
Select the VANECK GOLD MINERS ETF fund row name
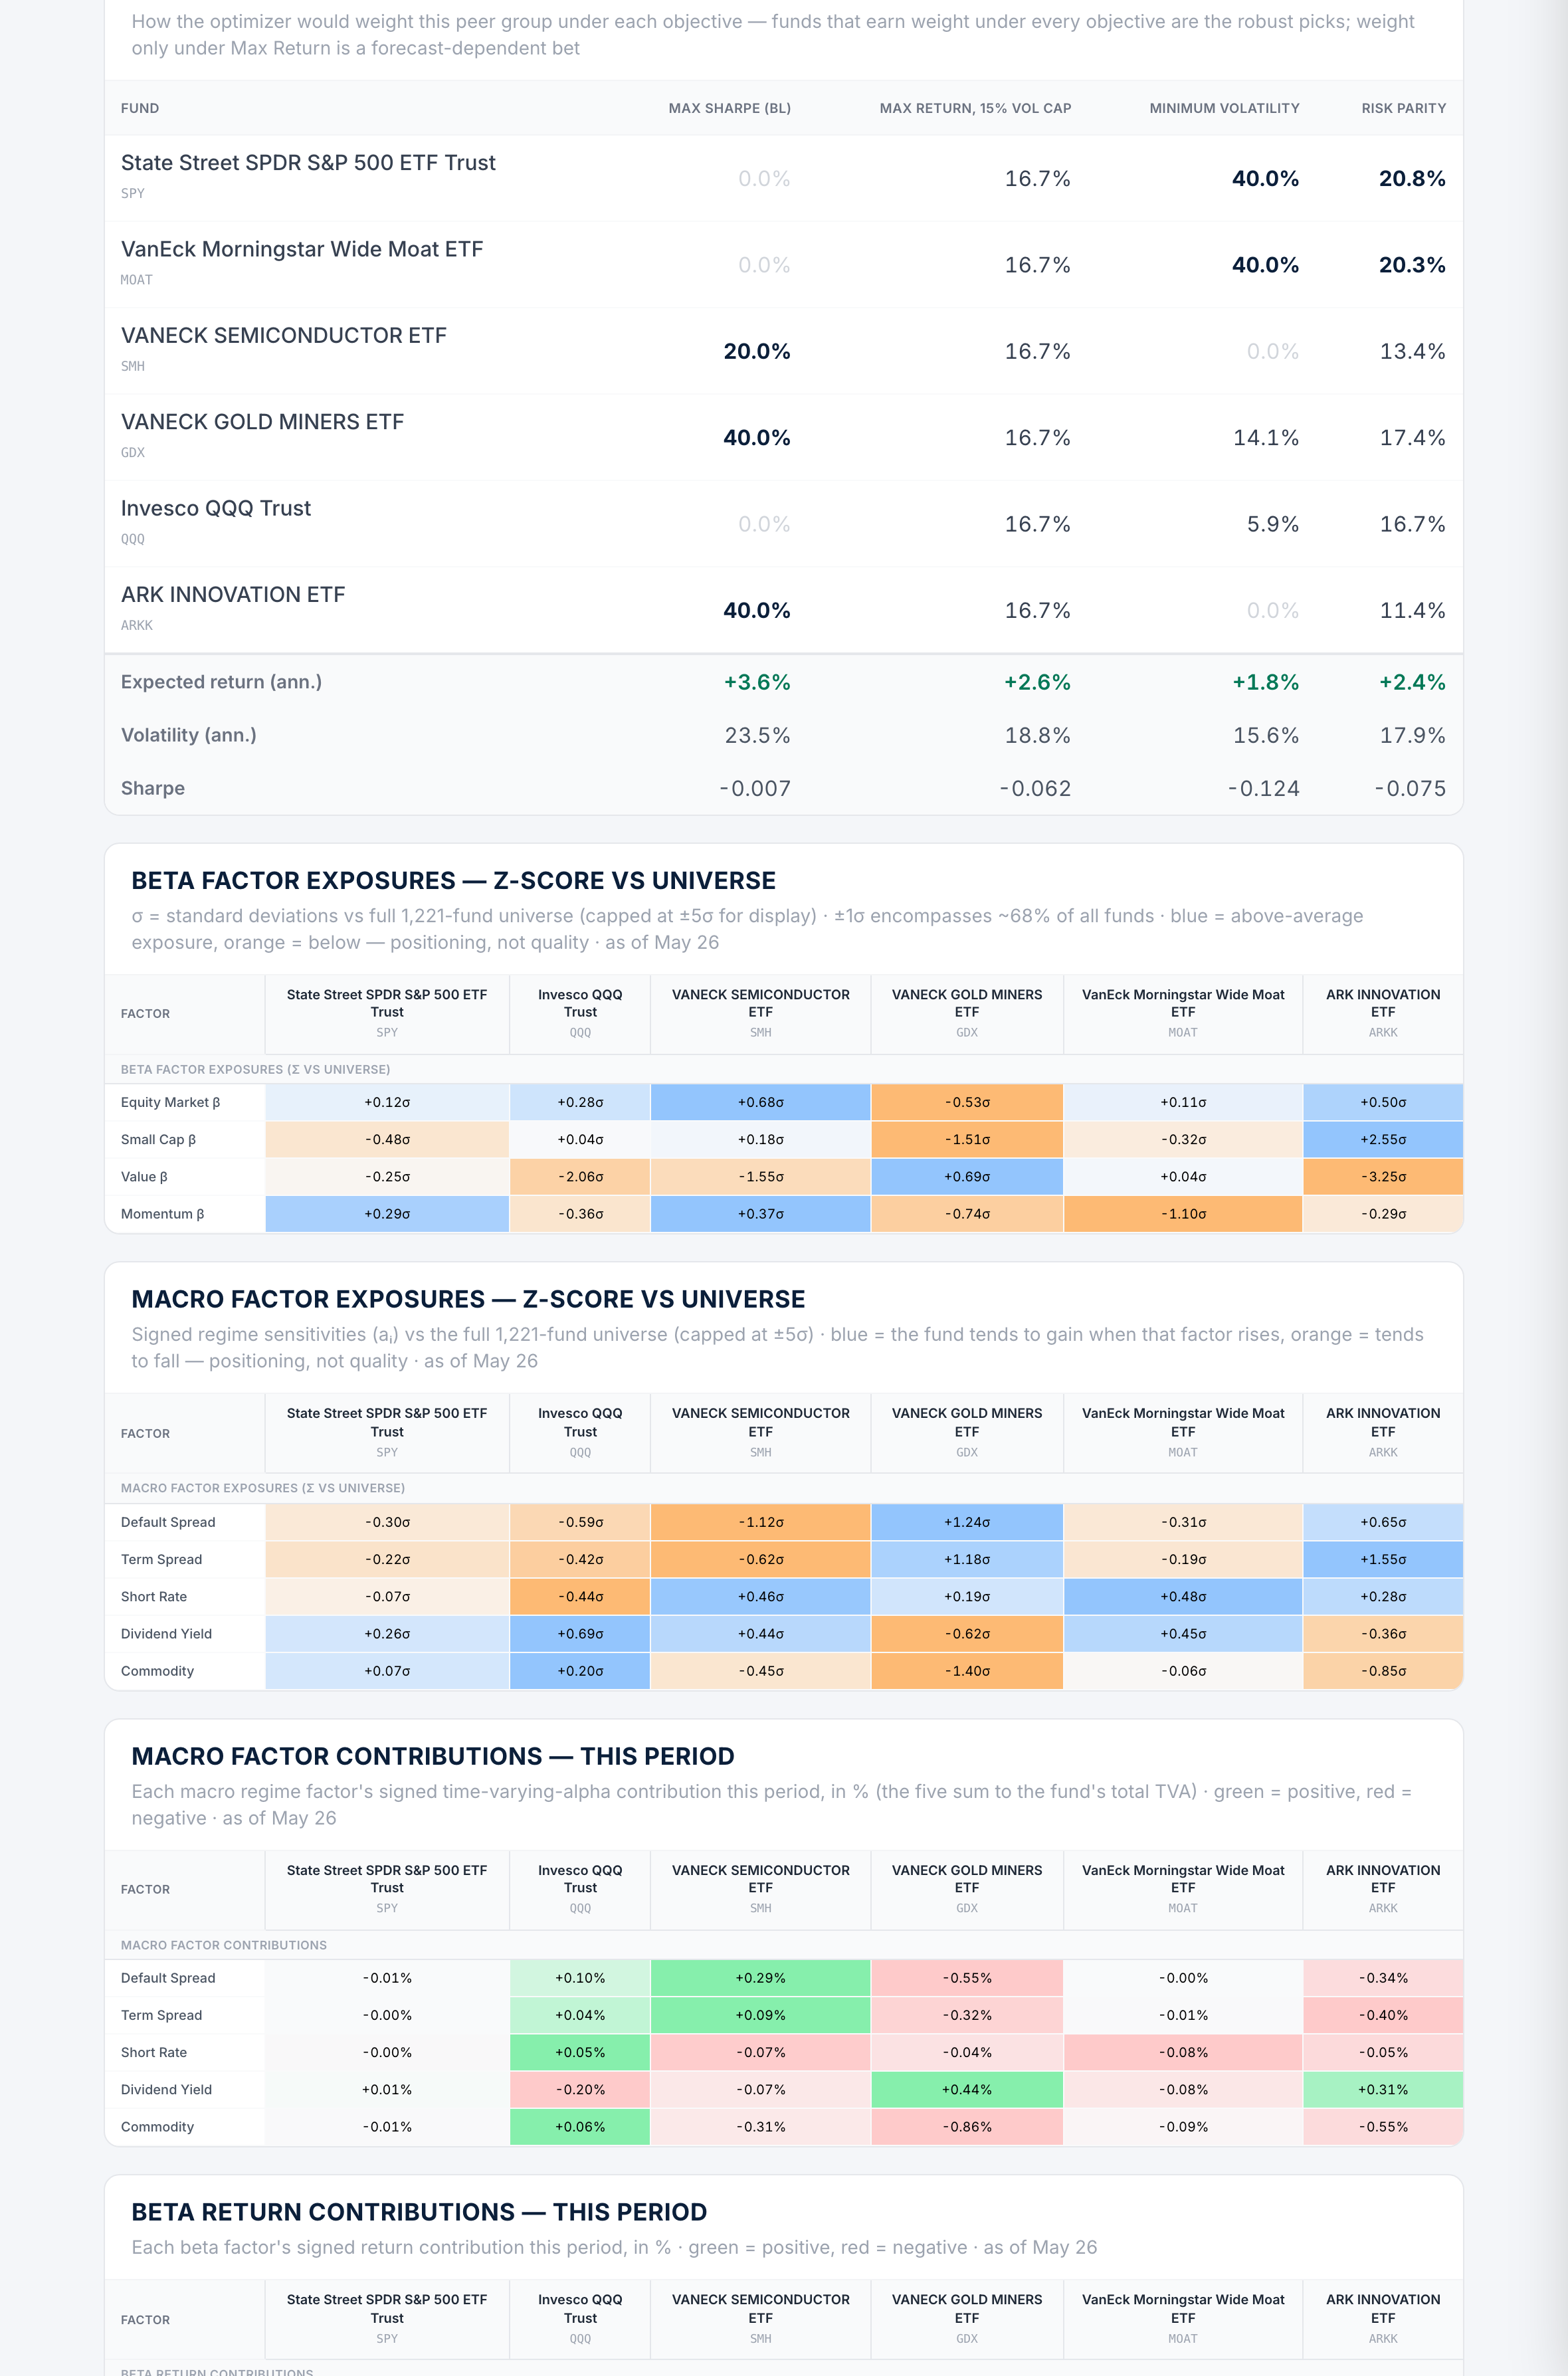(262, 422)
